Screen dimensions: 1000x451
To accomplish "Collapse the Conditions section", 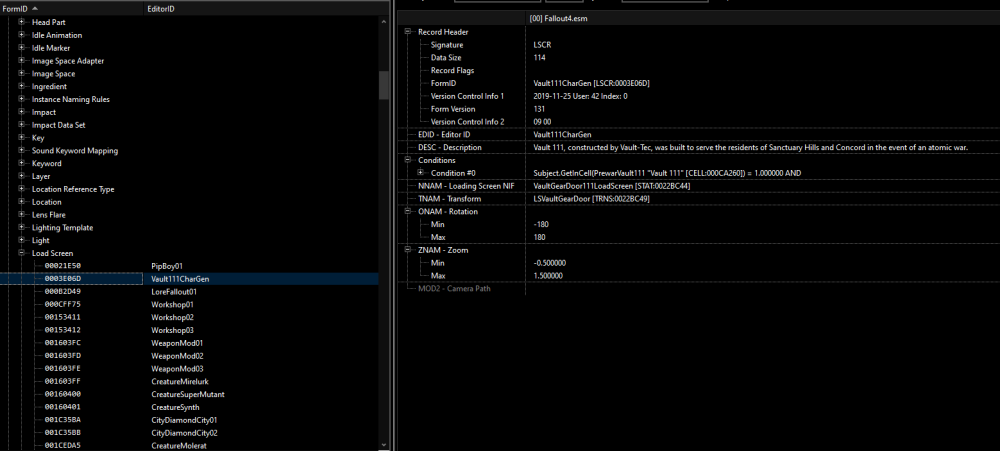I will 408,160.
